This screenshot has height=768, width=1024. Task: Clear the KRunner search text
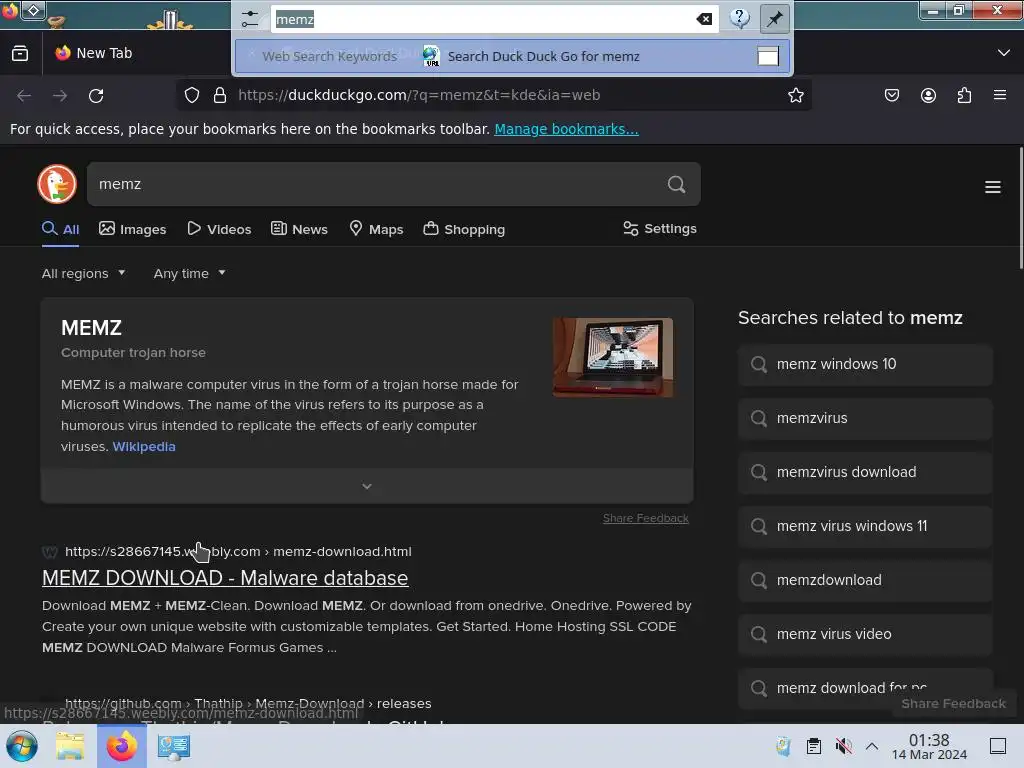[704, 19]
